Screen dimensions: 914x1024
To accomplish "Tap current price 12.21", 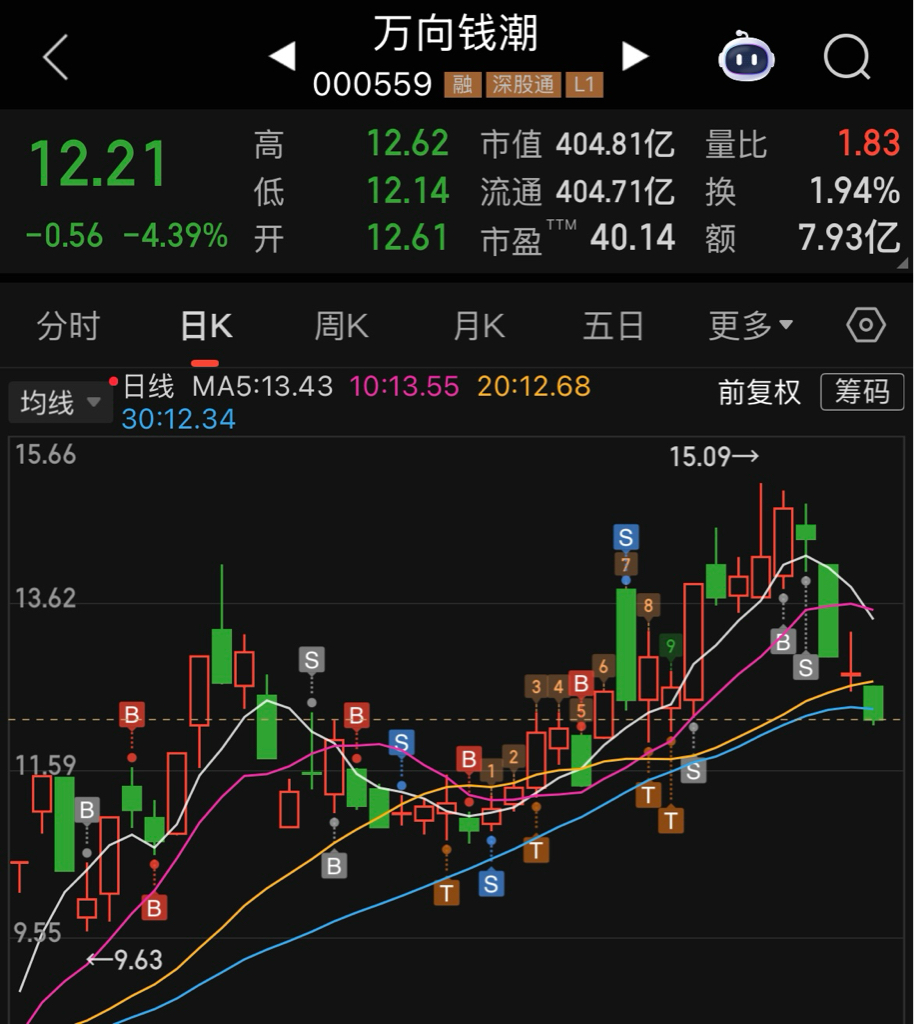I will [x=99, y=164].
